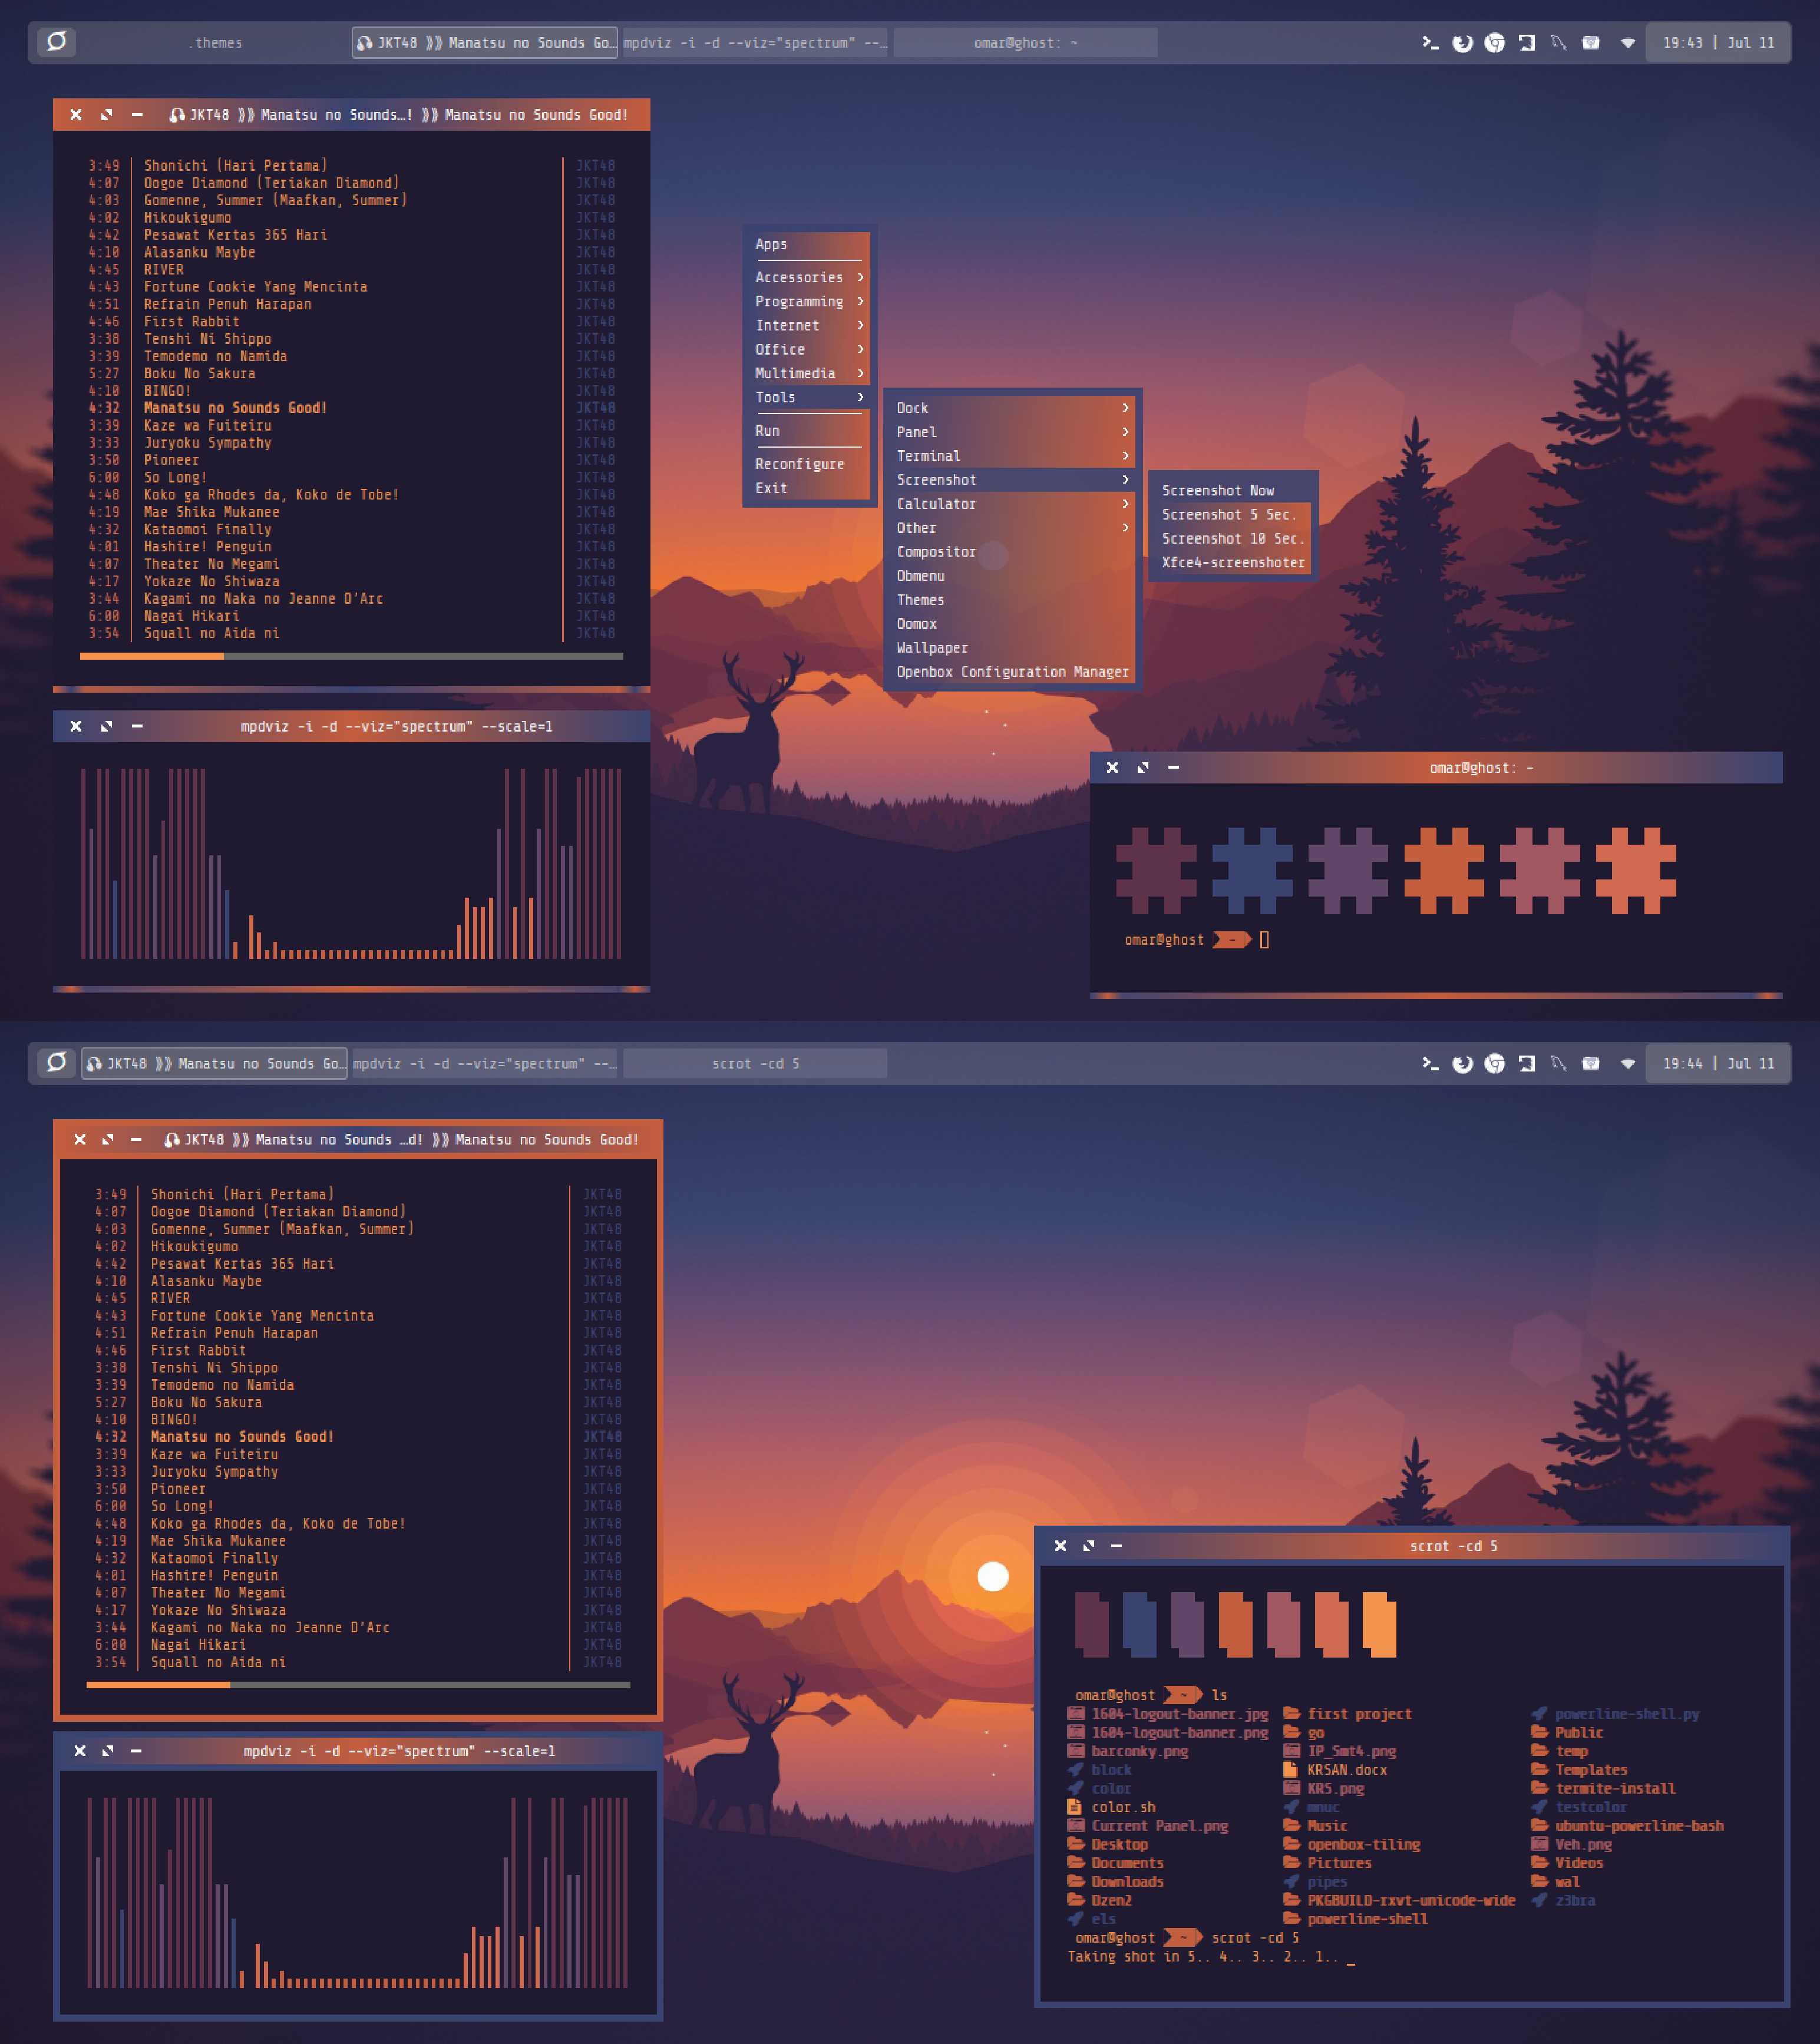Open the terminal launcher in the 19:43 panel
Screen dimensions: 1820x2044
(1430, 43)
